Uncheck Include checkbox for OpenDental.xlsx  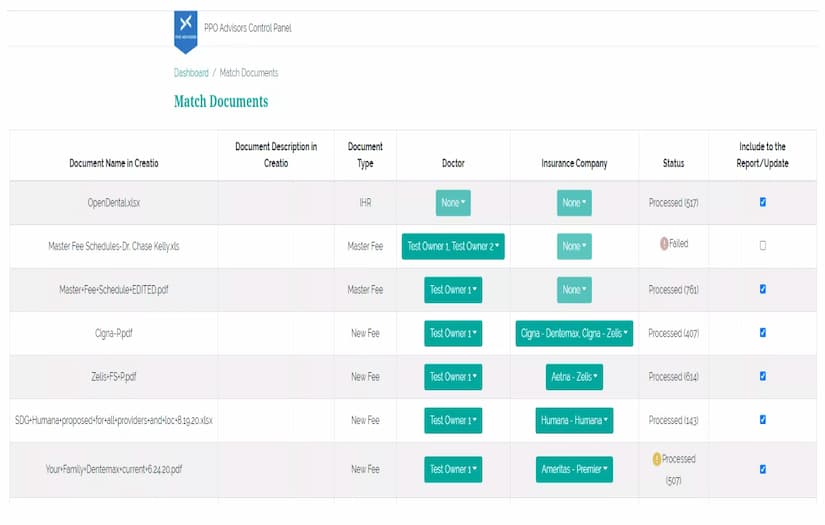click(x=763, y=202)
